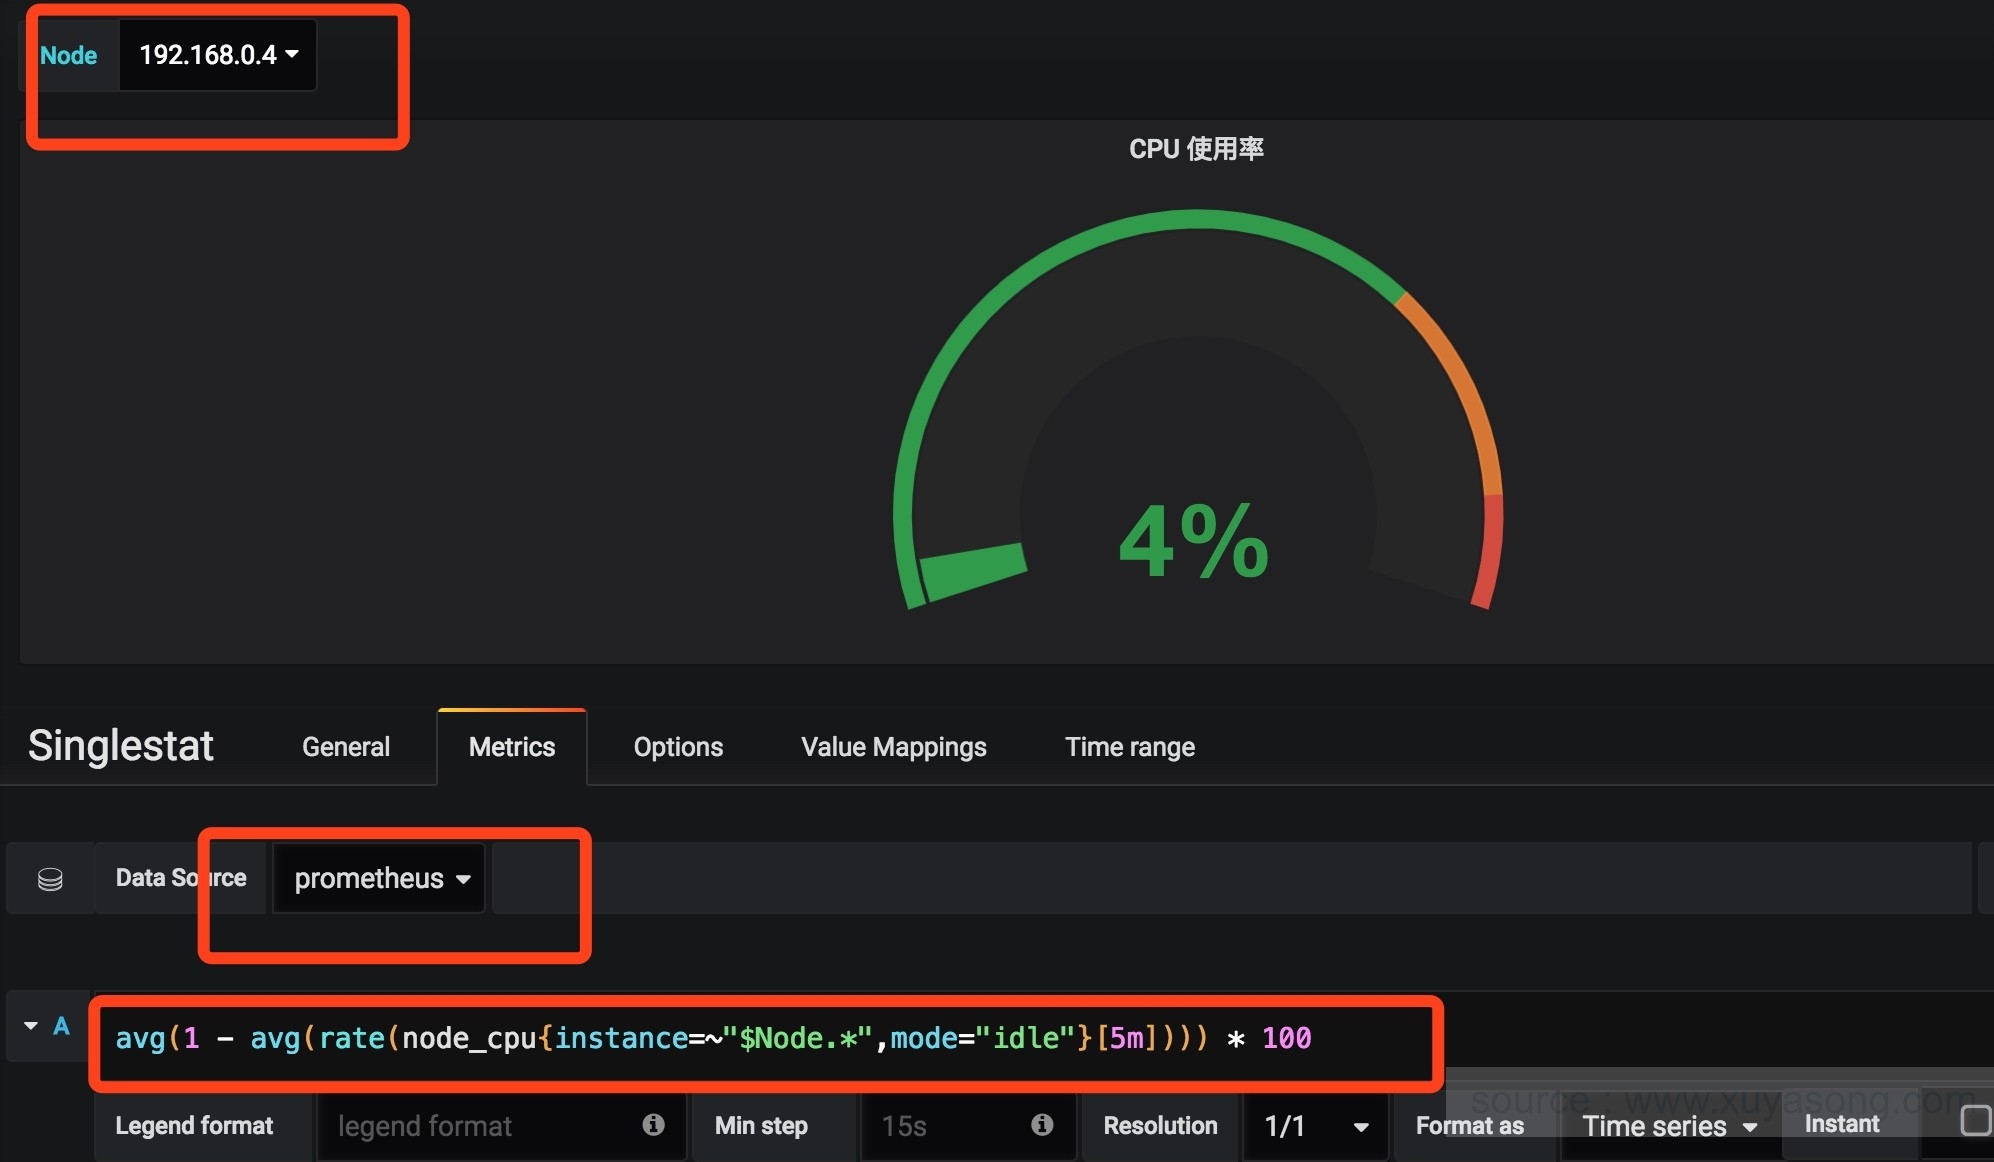Click the CPU 使用率 panel title

tap(1196, 149)
